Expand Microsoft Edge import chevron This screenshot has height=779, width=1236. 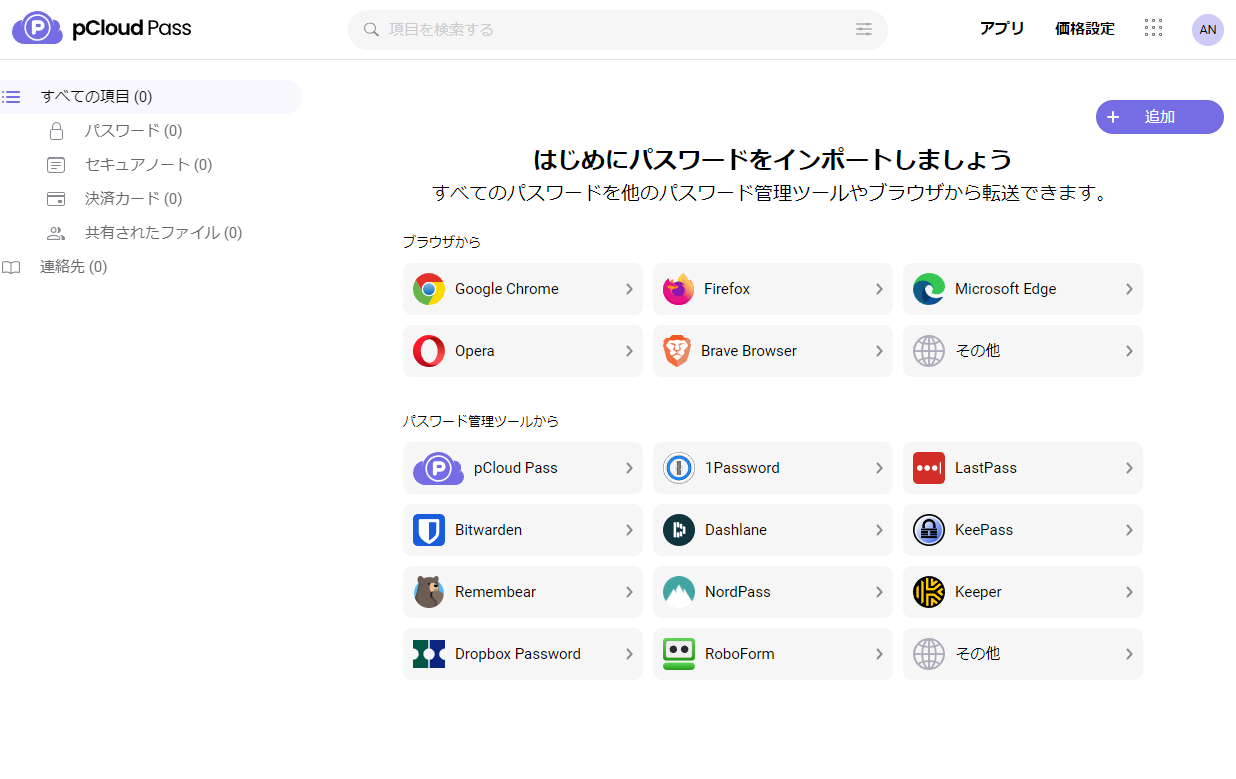(1129, 289)
